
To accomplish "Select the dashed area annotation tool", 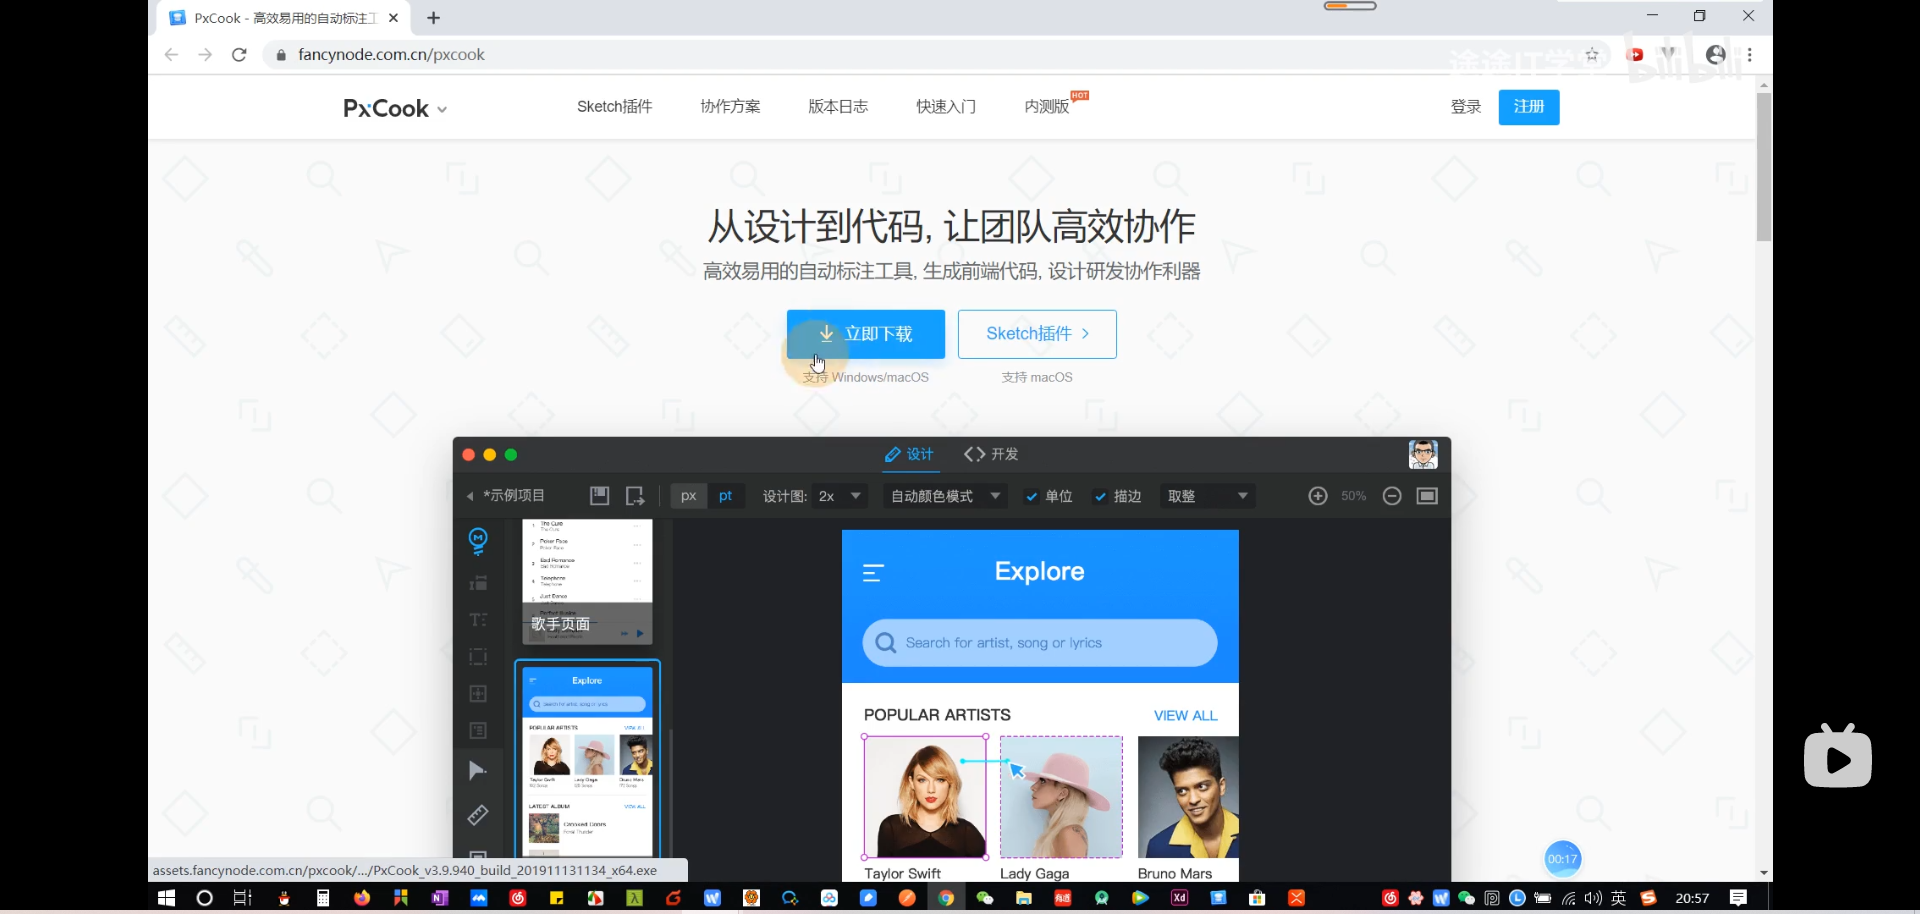I will pyautogui.click(x=478, y=657).
